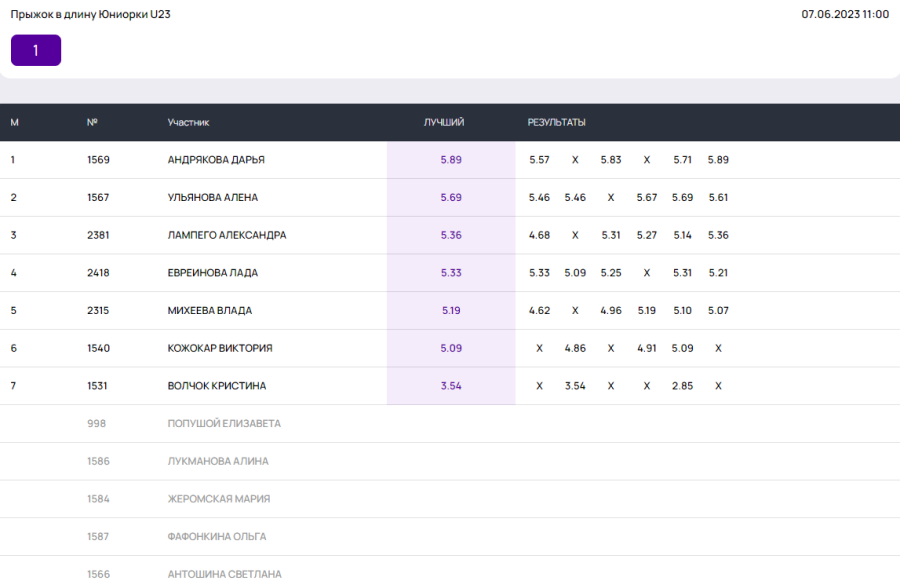This screenshot has width=900, height=588.
Task: Click ФАФОНКИНА ОЛЬГА participant row
Action: (217, 537)
